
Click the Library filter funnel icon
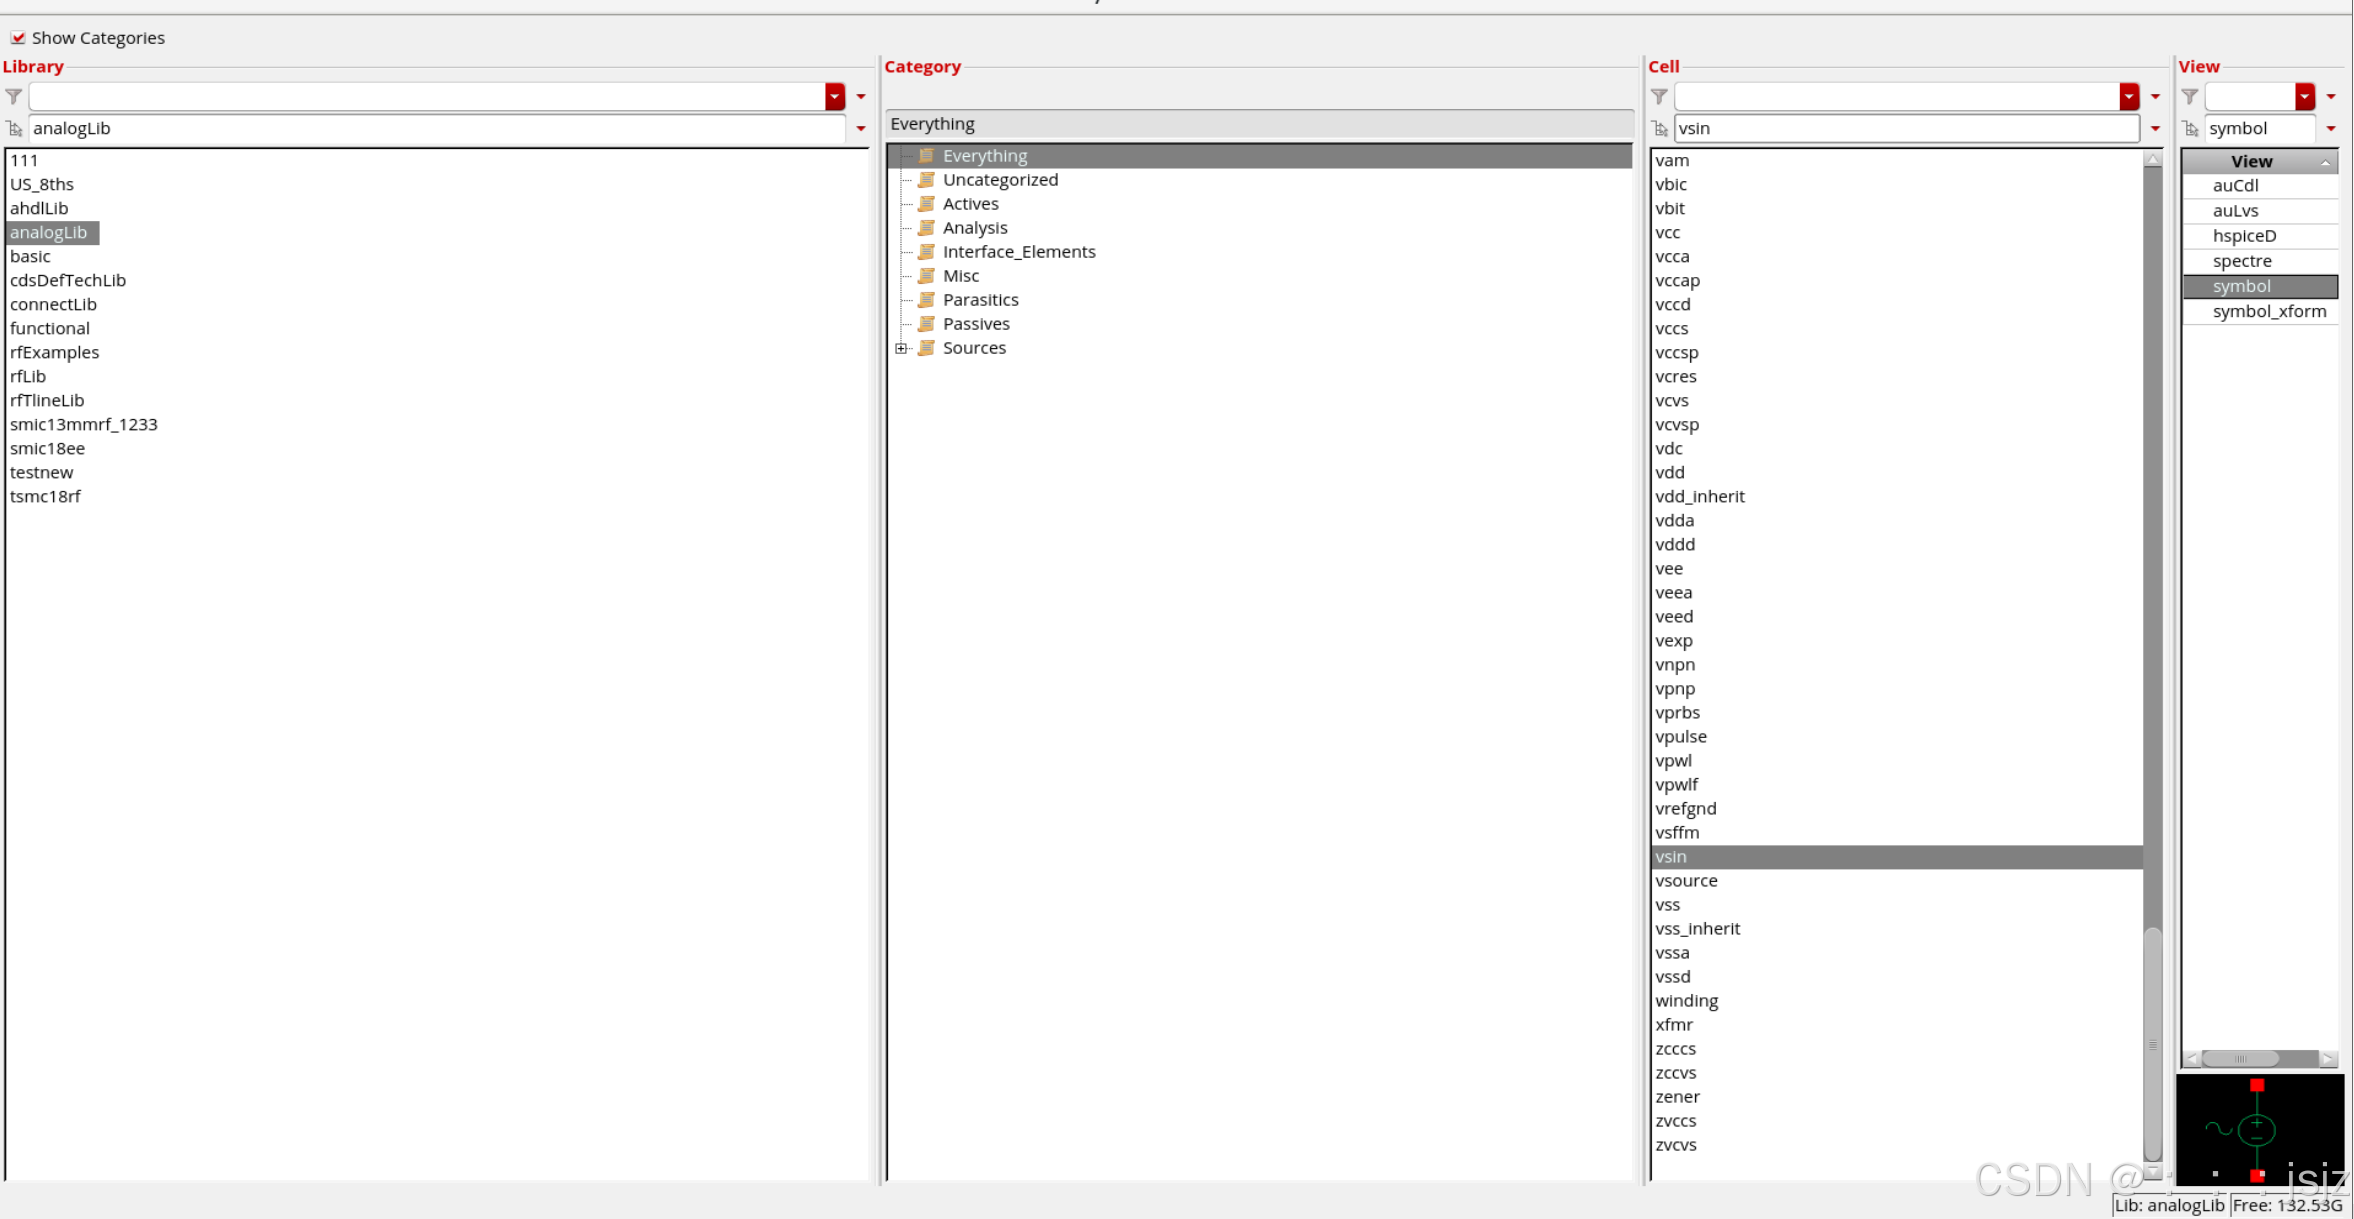(x=13, y=97)
